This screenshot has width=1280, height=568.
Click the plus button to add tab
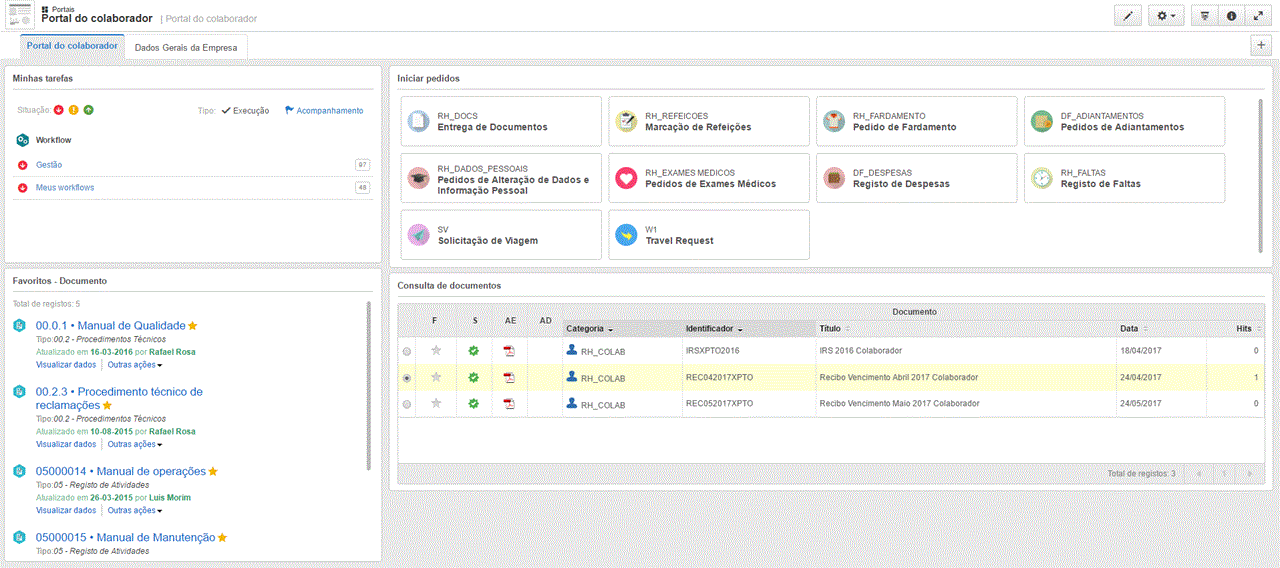(1261, 45)
